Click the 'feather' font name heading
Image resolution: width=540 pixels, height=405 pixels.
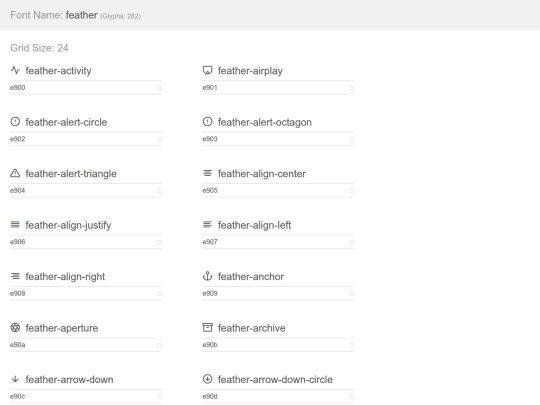point(82,15)
